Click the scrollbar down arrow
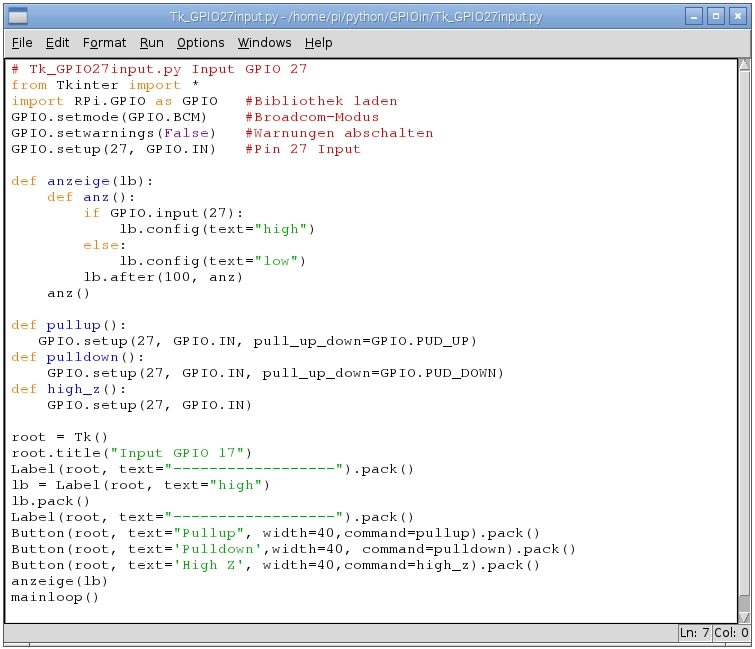 pyautogui.click(x=743, y=617)
